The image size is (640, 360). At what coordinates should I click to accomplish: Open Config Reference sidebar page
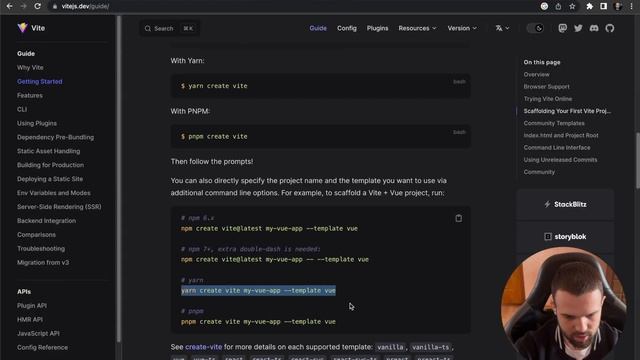pyautogui.click(x=42, y=347)
